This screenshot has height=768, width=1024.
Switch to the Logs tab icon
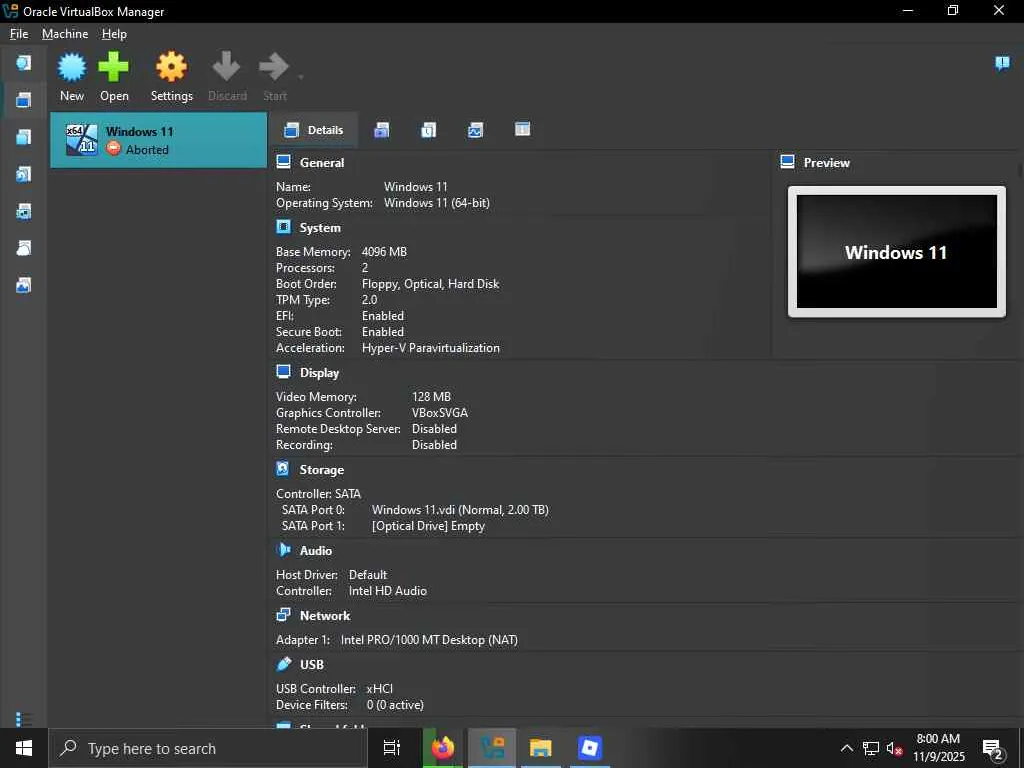coord(428,130)
